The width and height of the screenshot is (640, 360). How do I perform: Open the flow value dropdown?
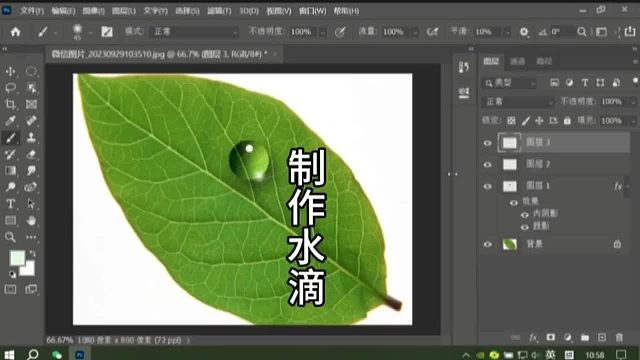tap(415, 32)
